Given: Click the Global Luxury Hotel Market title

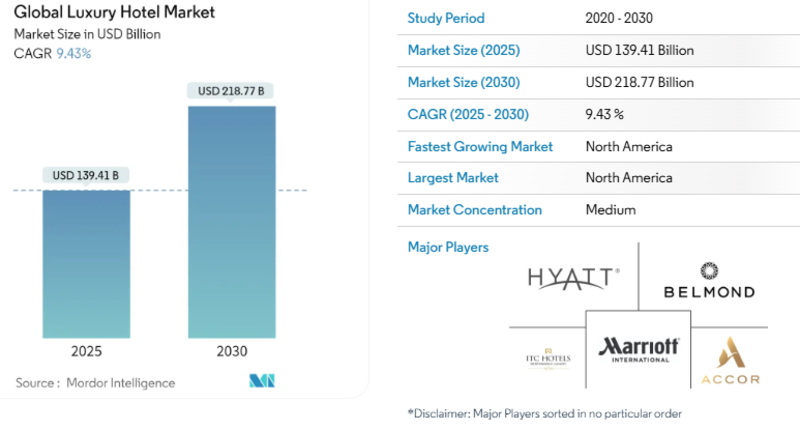Looking at the screenshot, I should (x=114, y=14).
